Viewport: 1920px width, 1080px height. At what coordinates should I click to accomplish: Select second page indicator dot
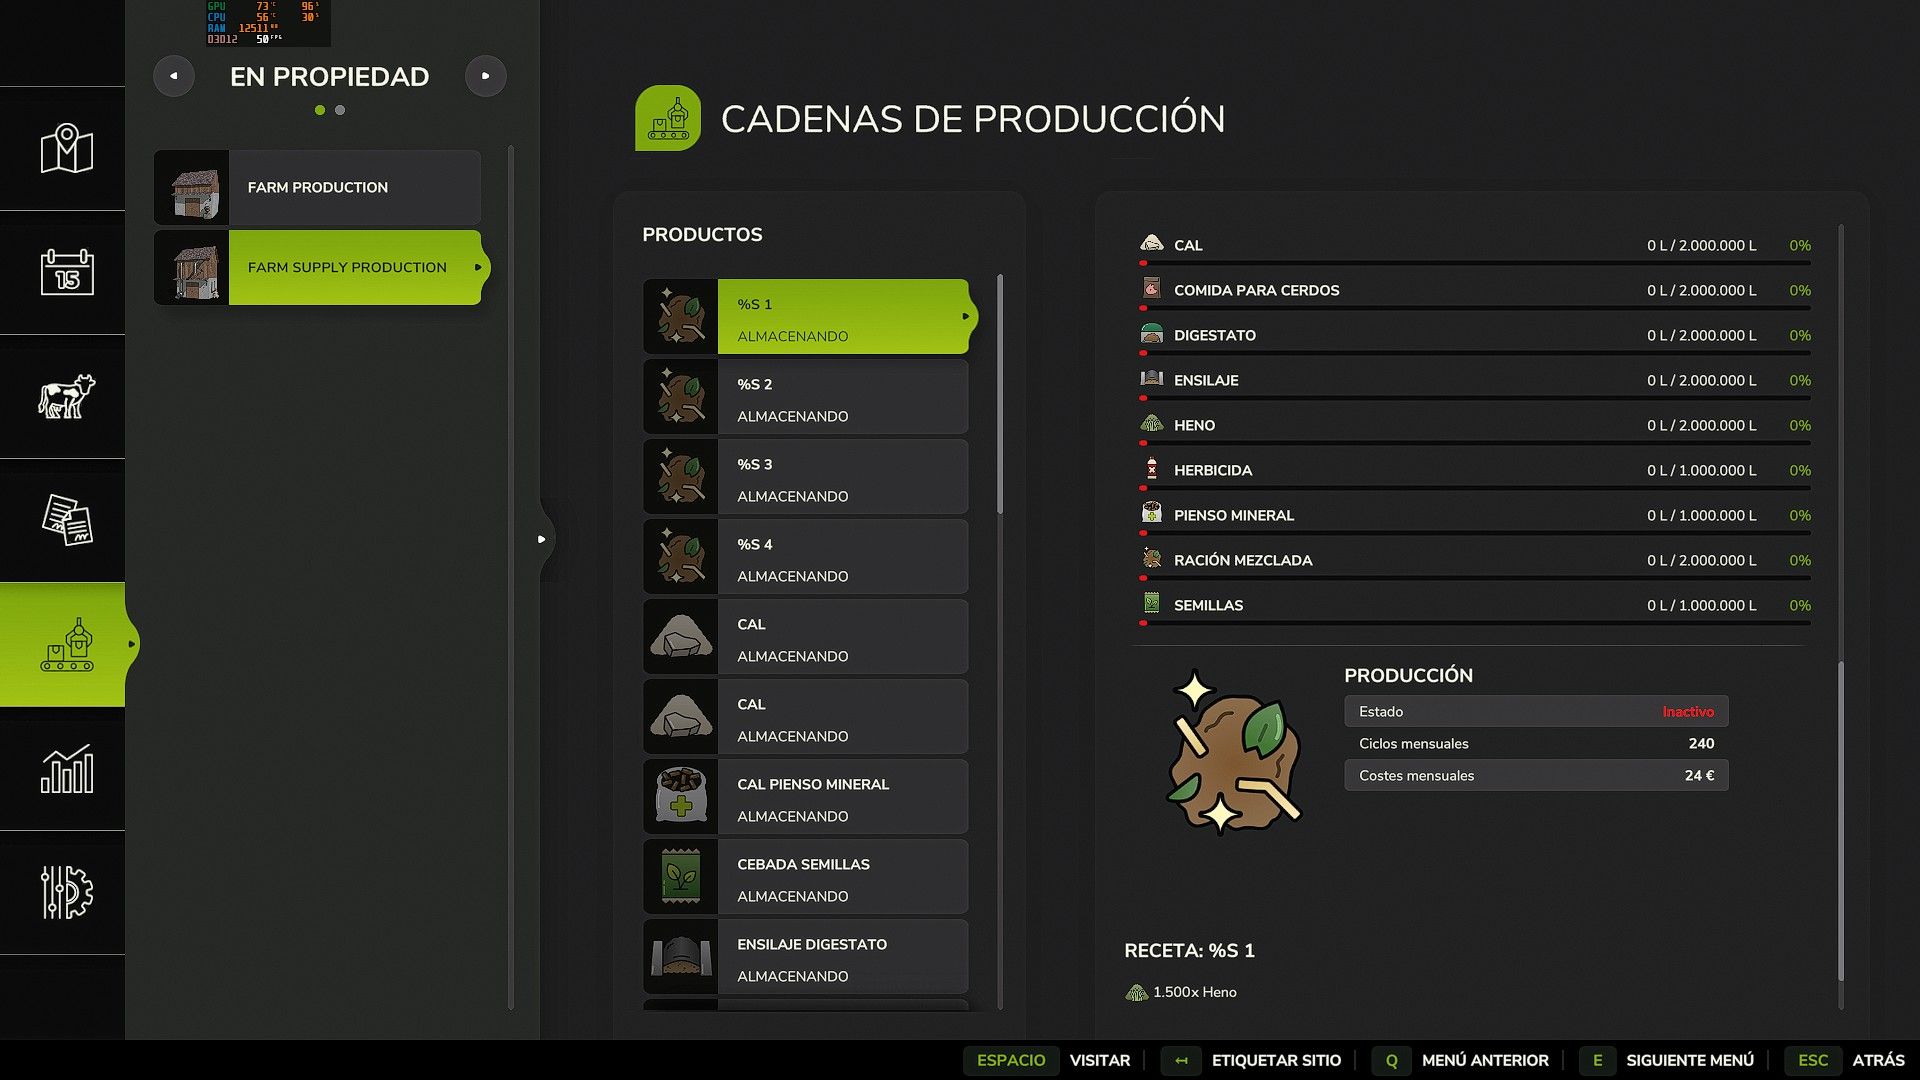pyautogui.click(x=340, y=110)
